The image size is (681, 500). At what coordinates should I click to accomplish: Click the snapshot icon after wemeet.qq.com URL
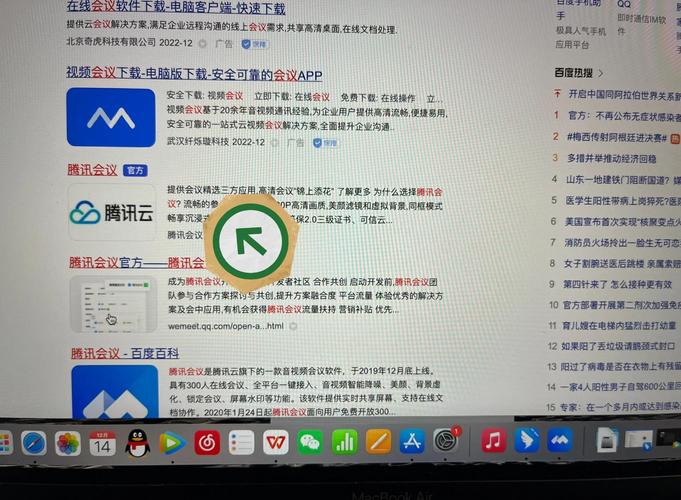click(x=294, y=326)
